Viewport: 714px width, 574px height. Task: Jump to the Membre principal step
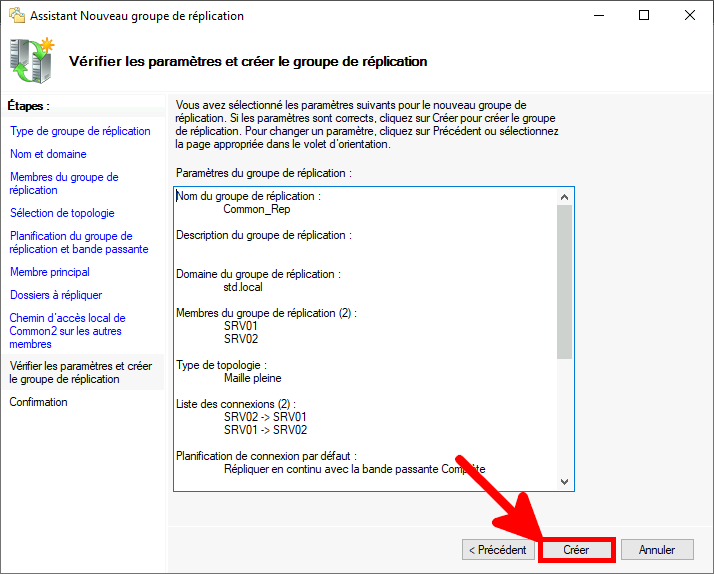pyautogui.click(x=50, y=272)
